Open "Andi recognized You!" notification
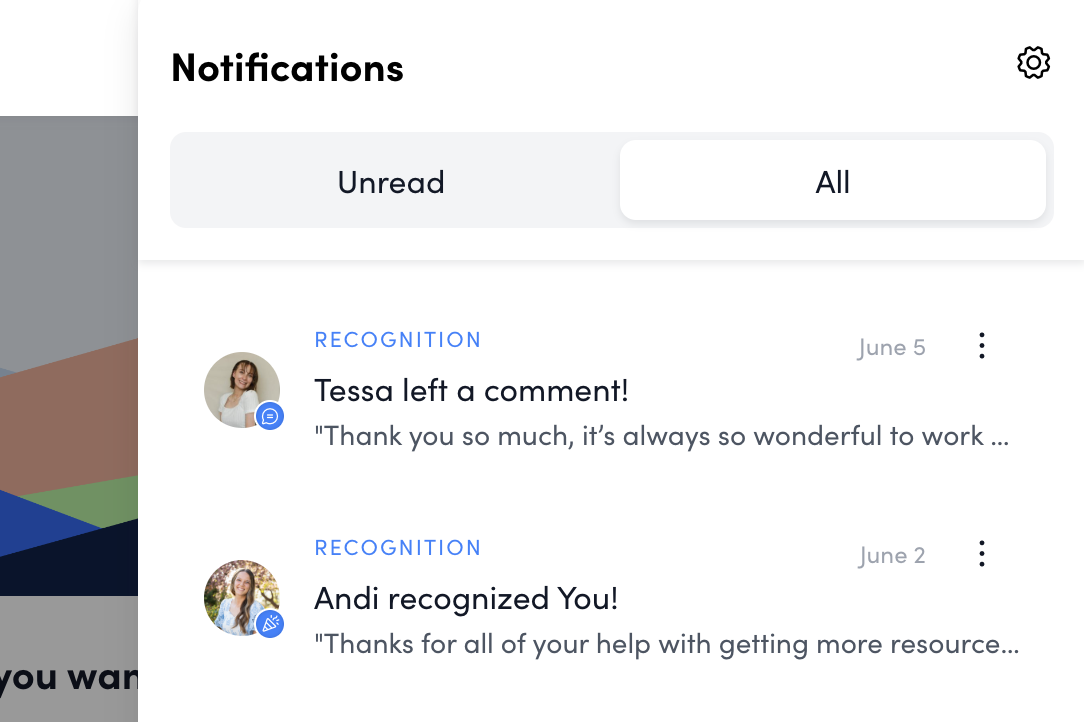 (466, 598)
